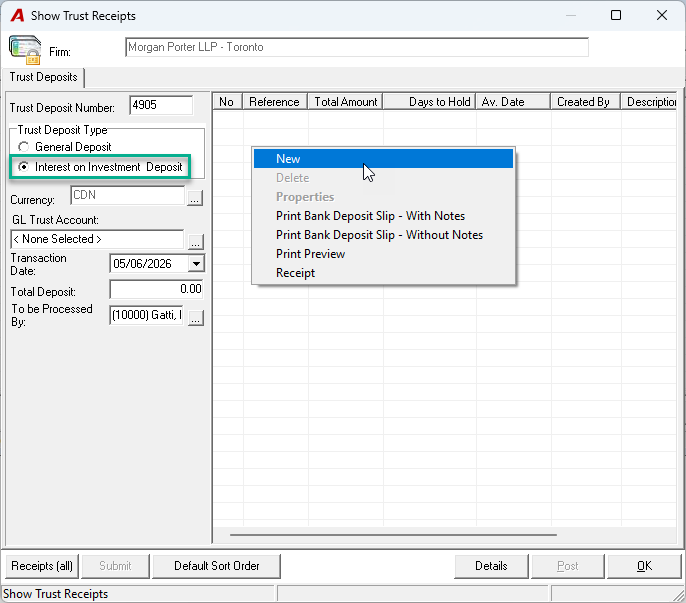
Task: Open the To be Processed By ellipsis button
Action: [x=196, y=318]
